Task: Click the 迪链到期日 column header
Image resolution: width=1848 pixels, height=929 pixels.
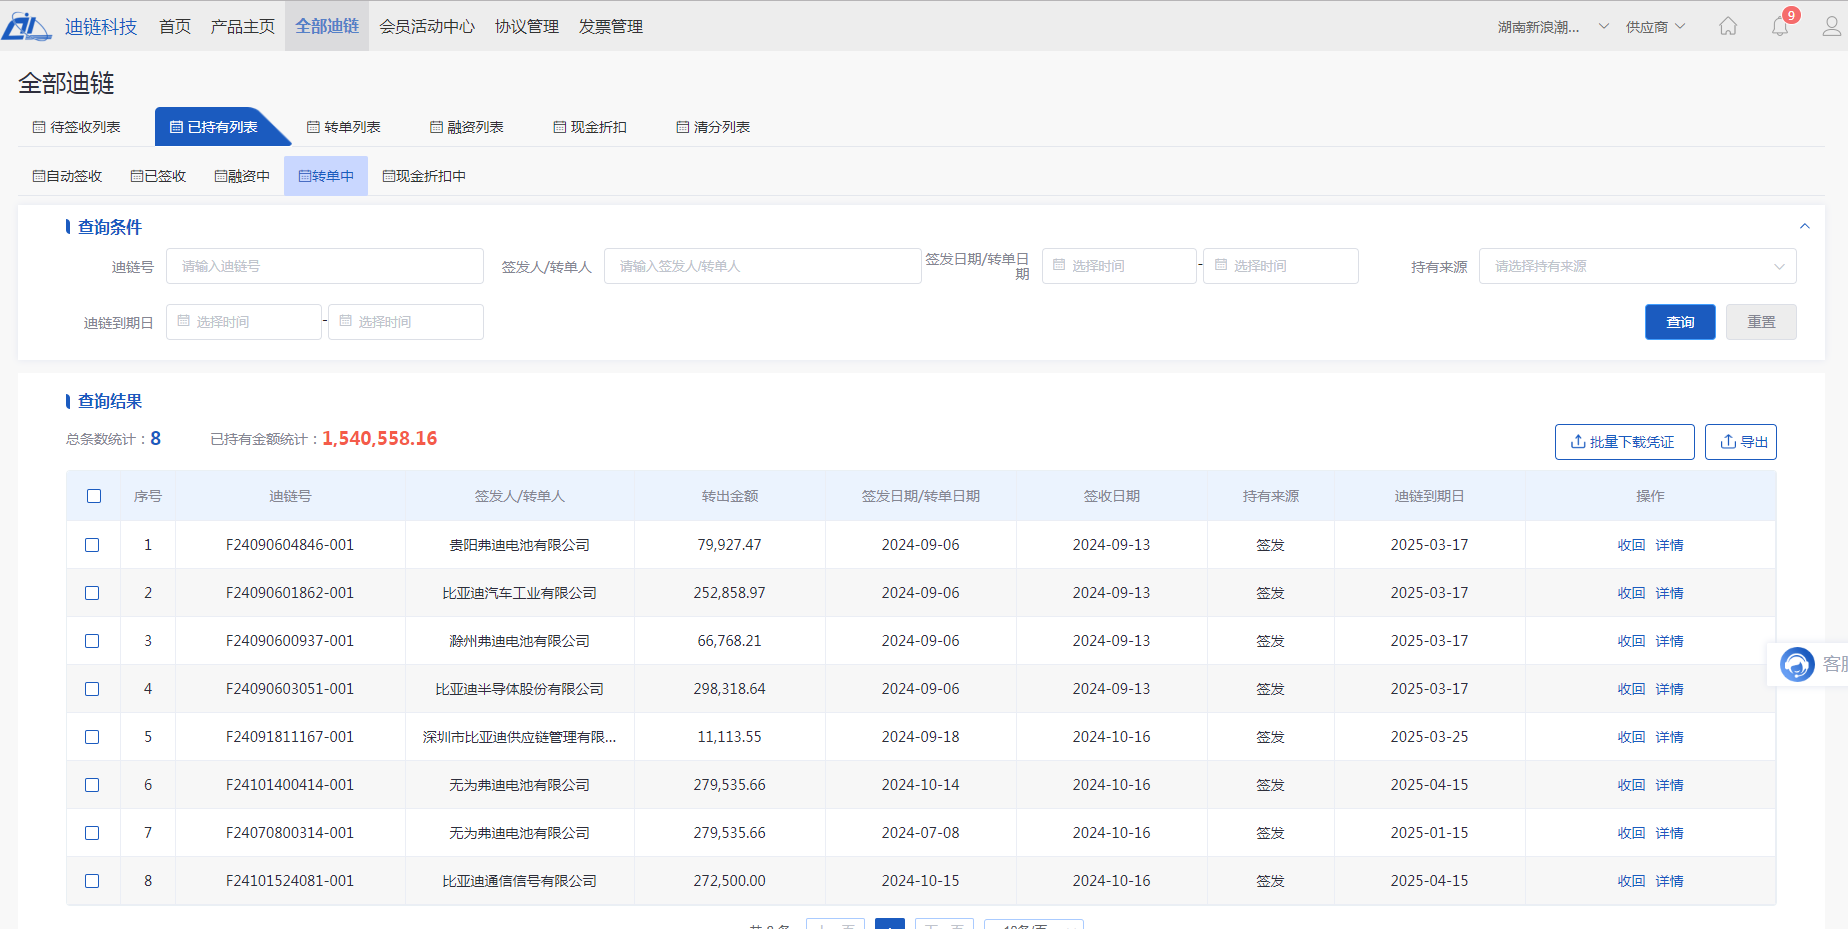Action: tap(1429, 496)
